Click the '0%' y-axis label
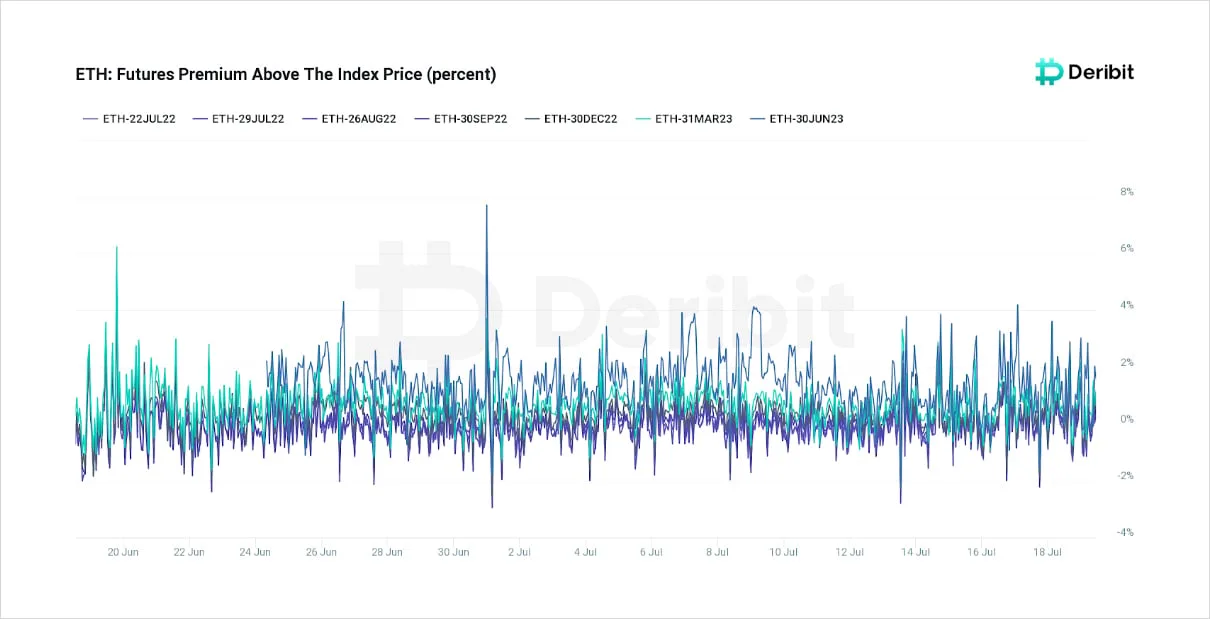The height and width of the screenshot is (619, 1210). pyautogui.click(x=1126, y=419)
